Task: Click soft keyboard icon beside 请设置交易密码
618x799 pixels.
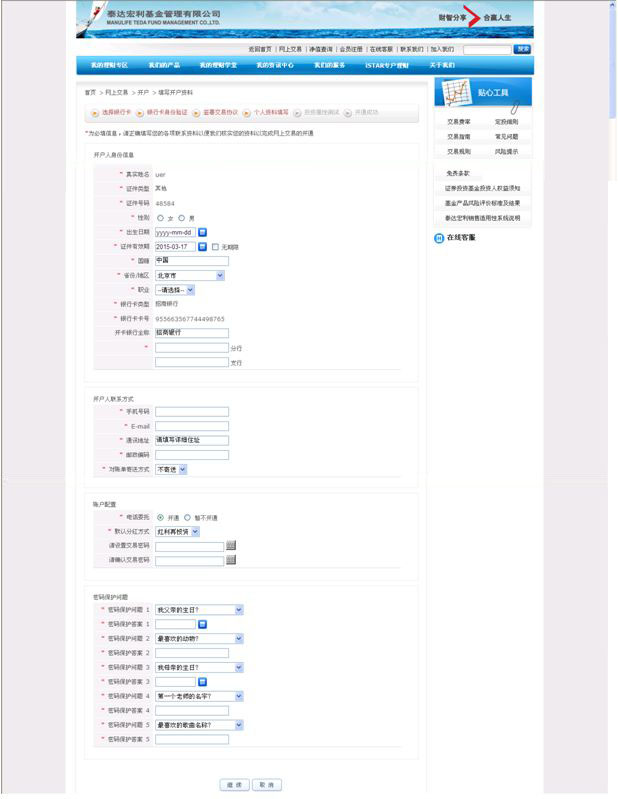Action: (231, 546)
